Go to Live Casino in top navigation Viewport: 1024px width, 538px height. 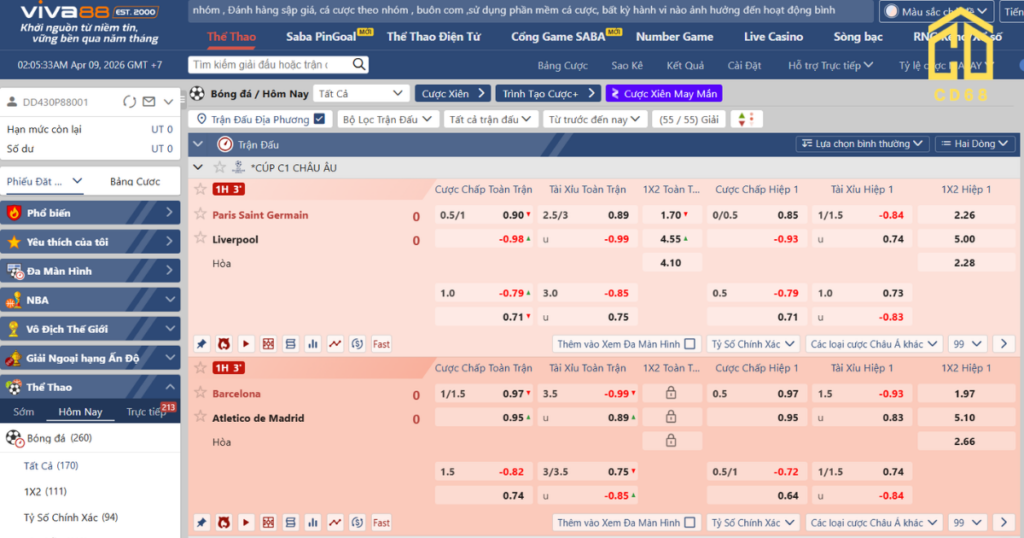[773, 37]
